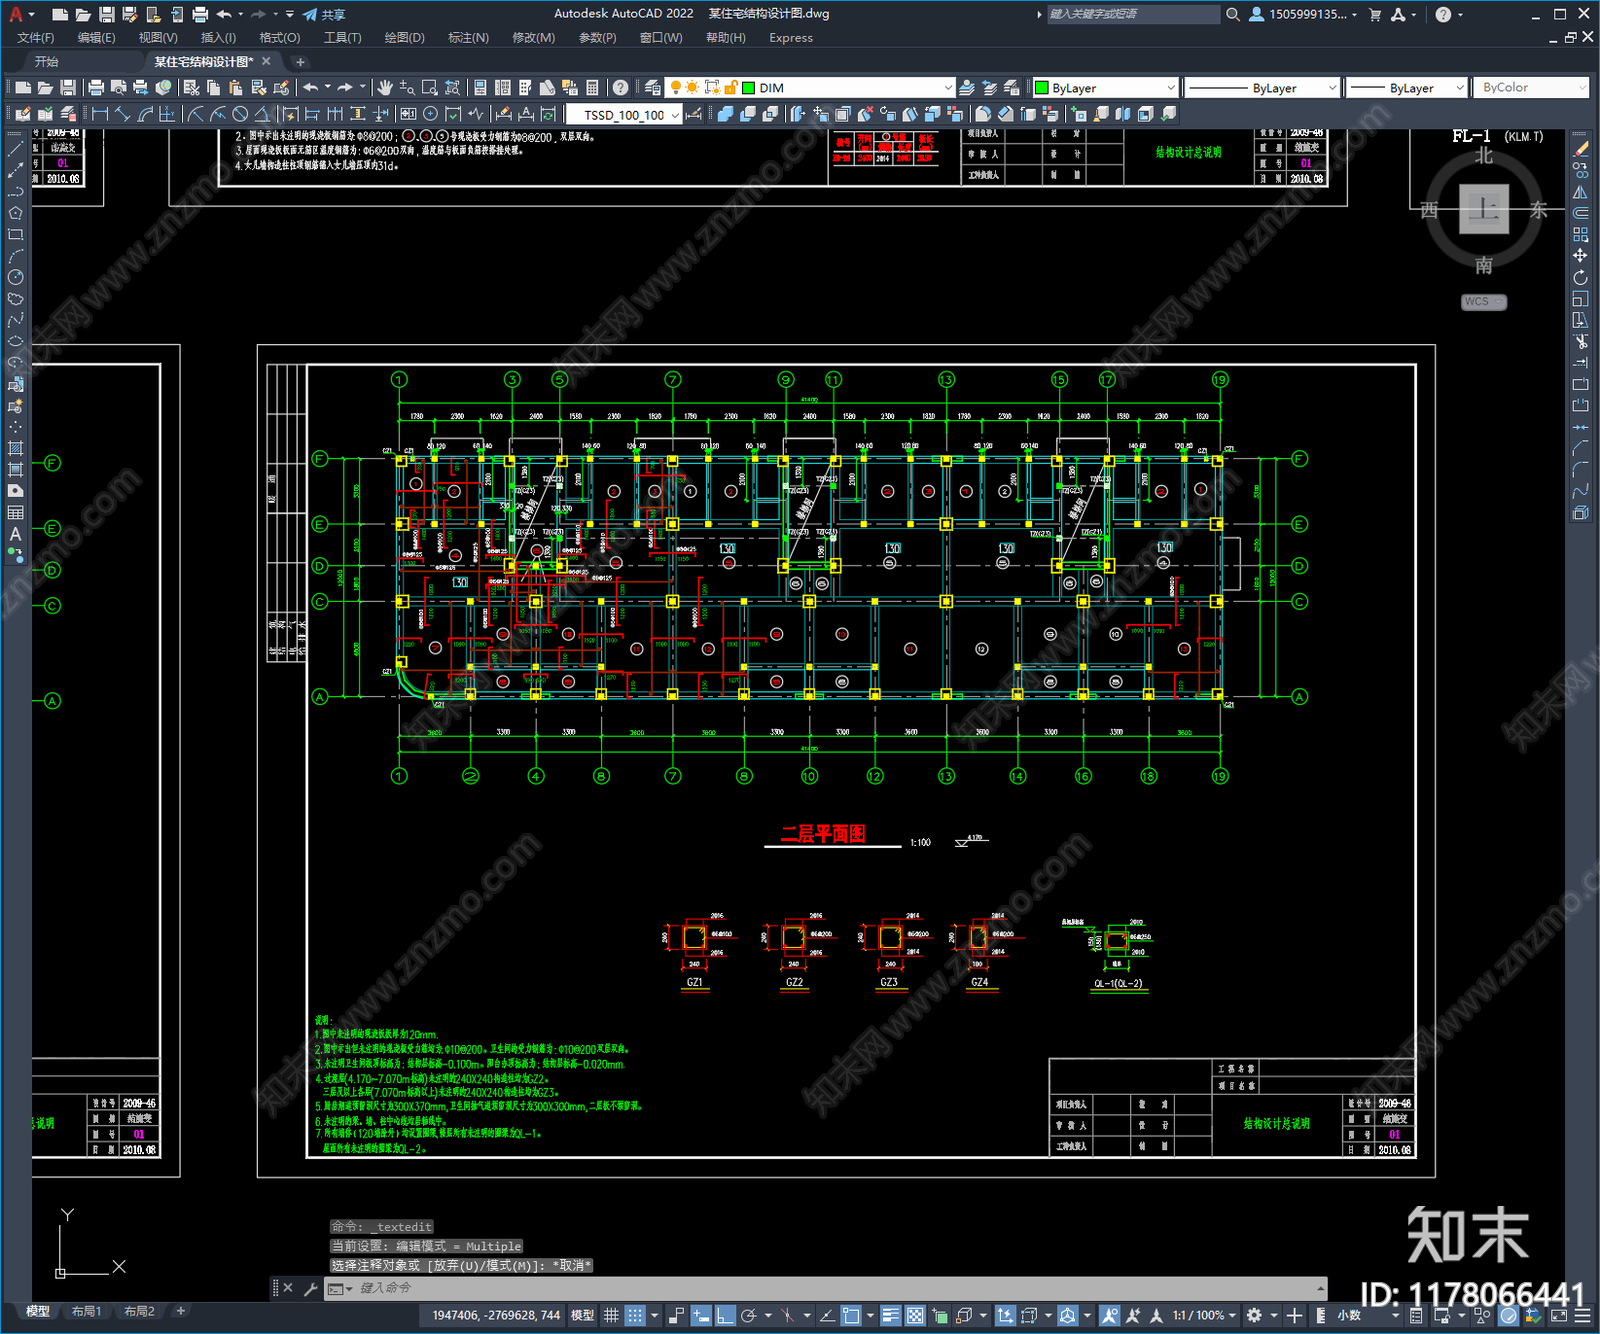This screenshot has height=1334, width=1600.
Task: Click the Plot (printer) icon in standard toolbar
Action: [96, 88]
